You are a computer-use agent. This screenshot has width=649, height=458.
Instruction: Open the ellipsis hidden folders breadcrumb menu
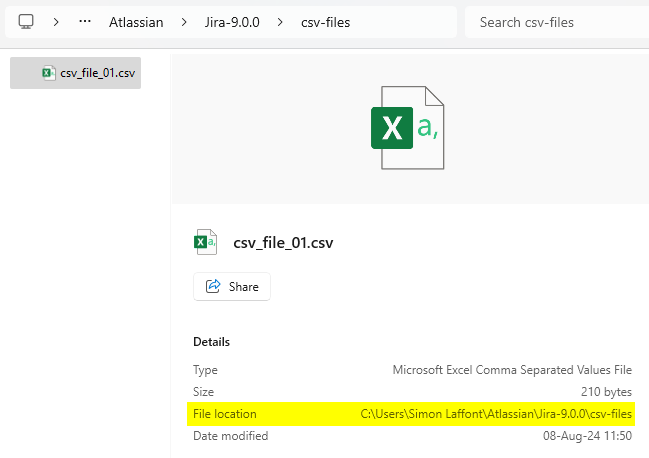tap(85, 21)
